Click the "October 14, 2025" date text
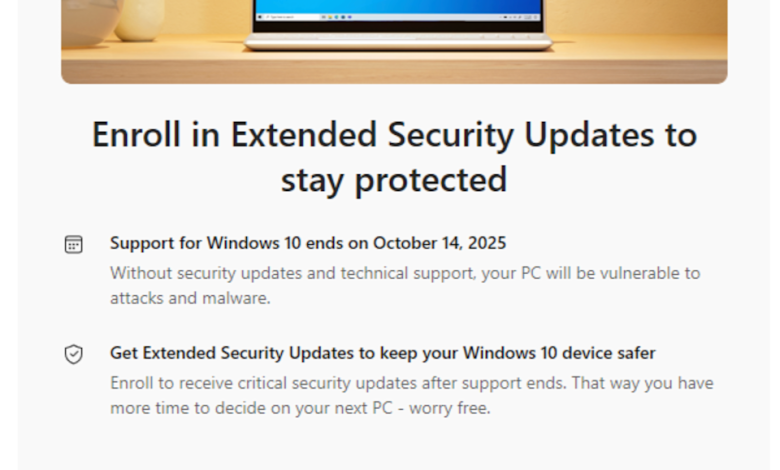Image resolution: width=780 pixels, height=470 pixels. [440, 243]
